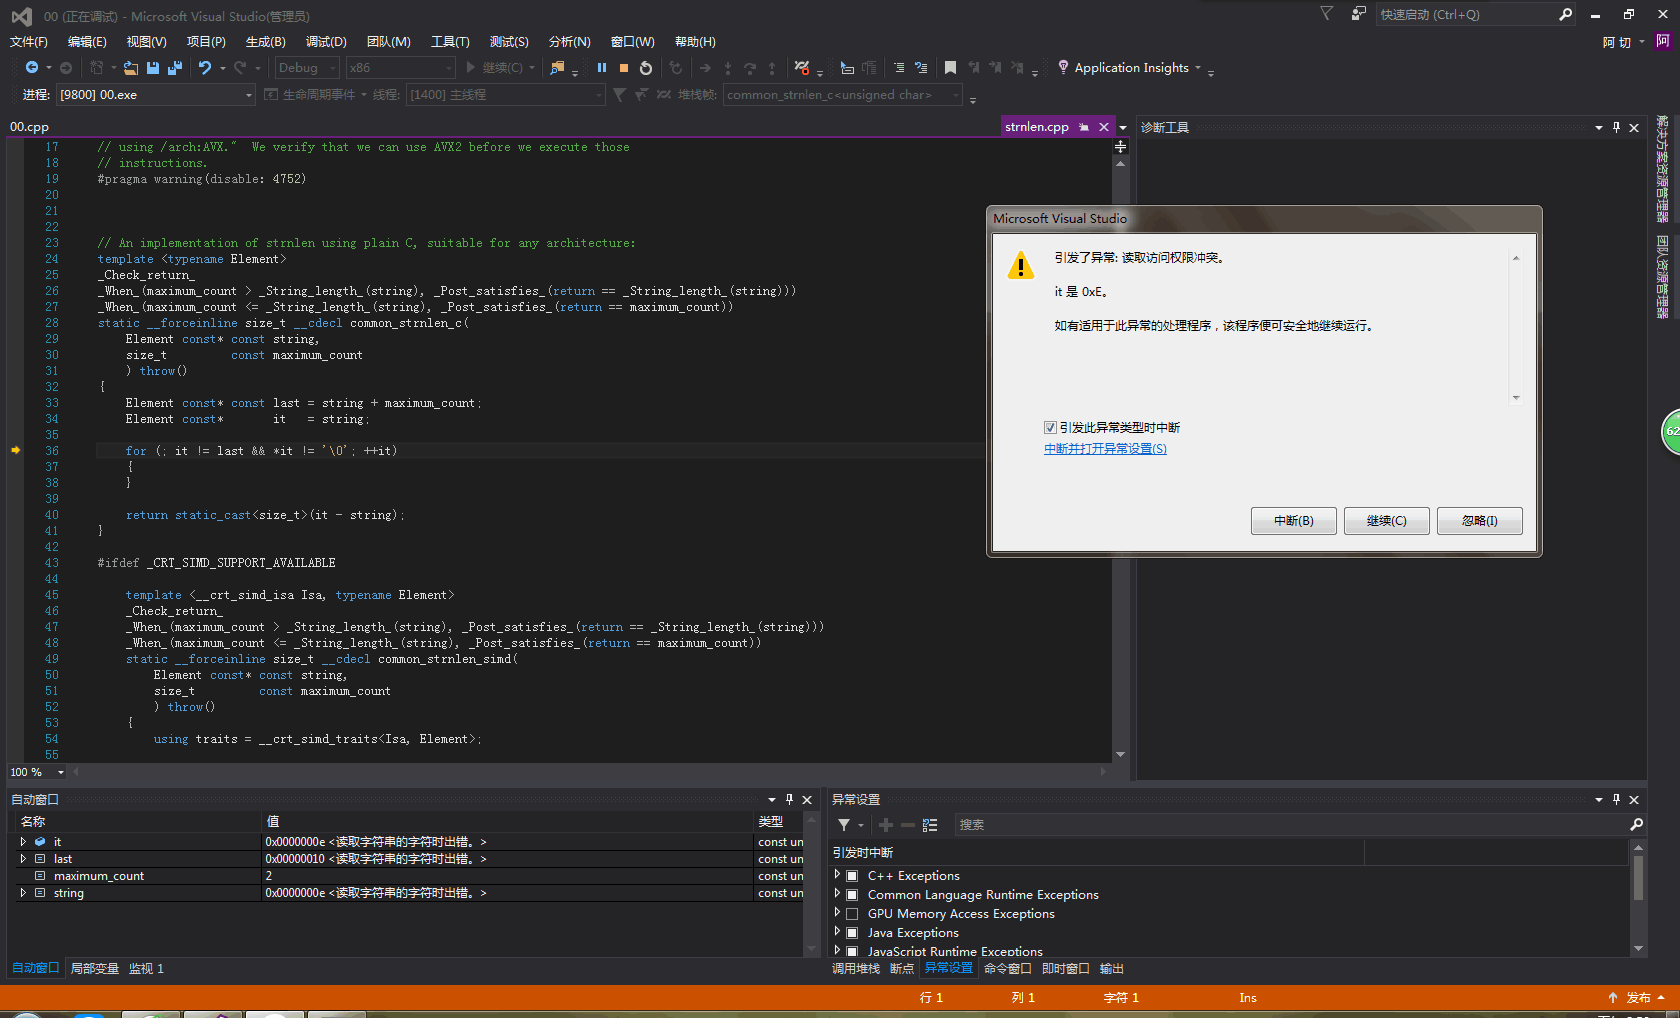
Task: Expand variable 'last' in Autos window
Action: coord(23,859)
